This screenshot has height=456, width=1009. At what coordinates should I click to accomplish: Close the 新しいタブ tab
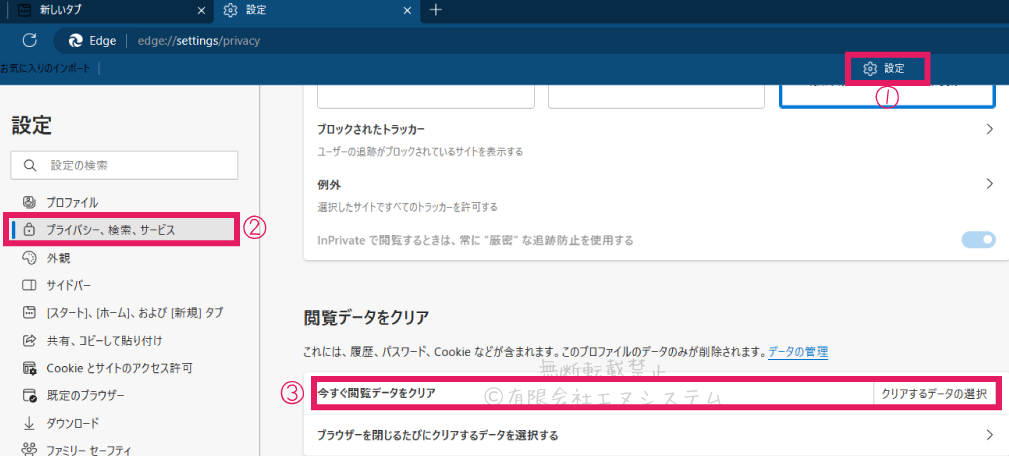pos(201,10)
